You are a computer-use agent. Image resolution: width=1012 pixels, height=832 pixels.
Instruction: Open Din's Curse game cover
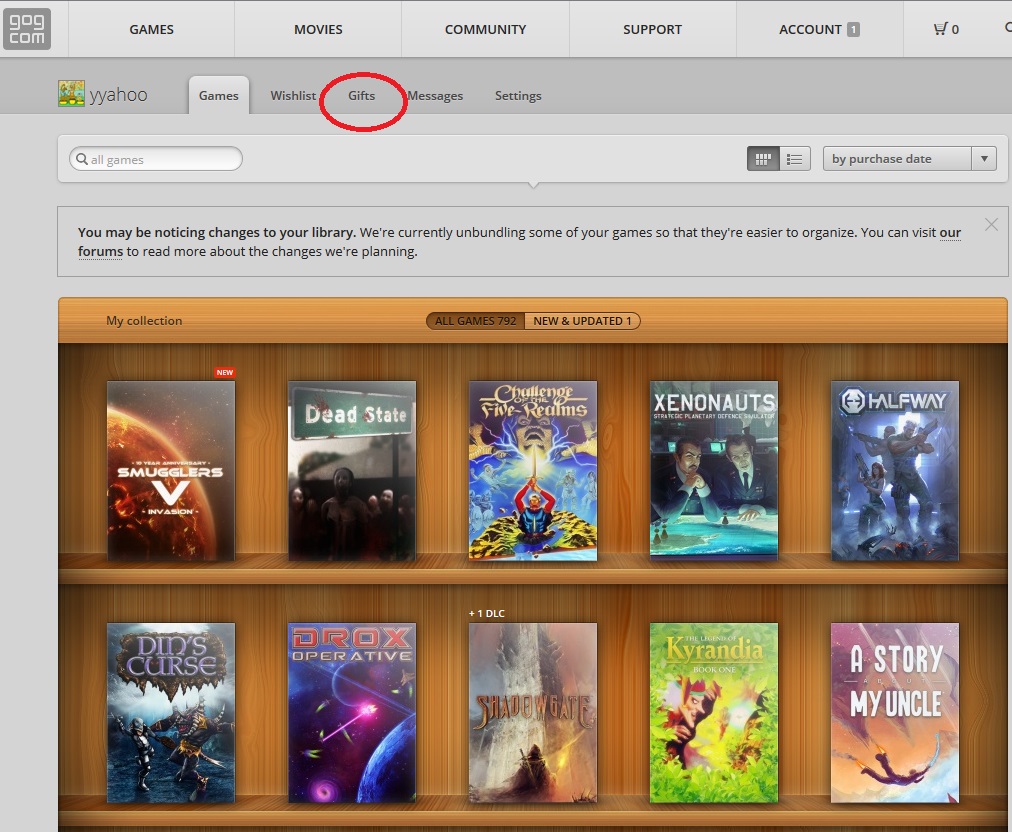[171, 713]
